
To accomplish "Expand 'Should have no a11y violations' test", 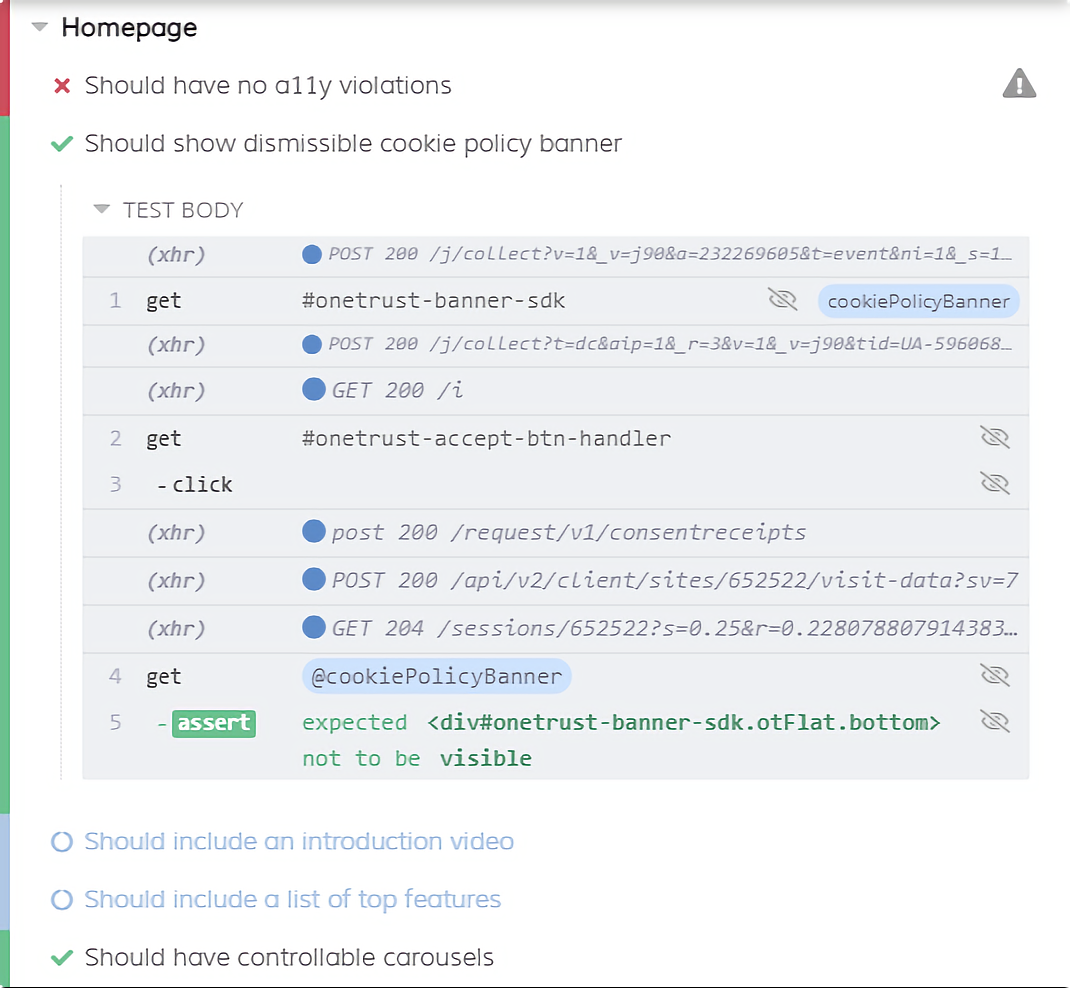I will tap(268, 86).
